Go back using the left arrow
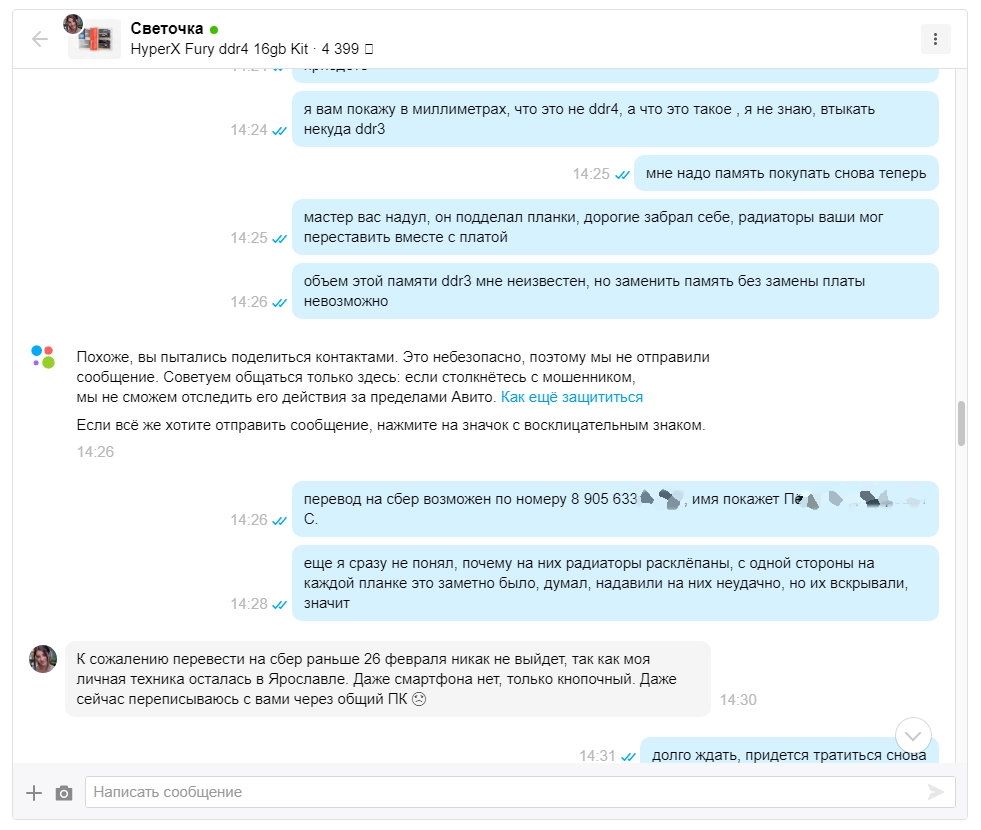Image resolution: width=981 pixels, height=830 pixels. click(40, 39)
